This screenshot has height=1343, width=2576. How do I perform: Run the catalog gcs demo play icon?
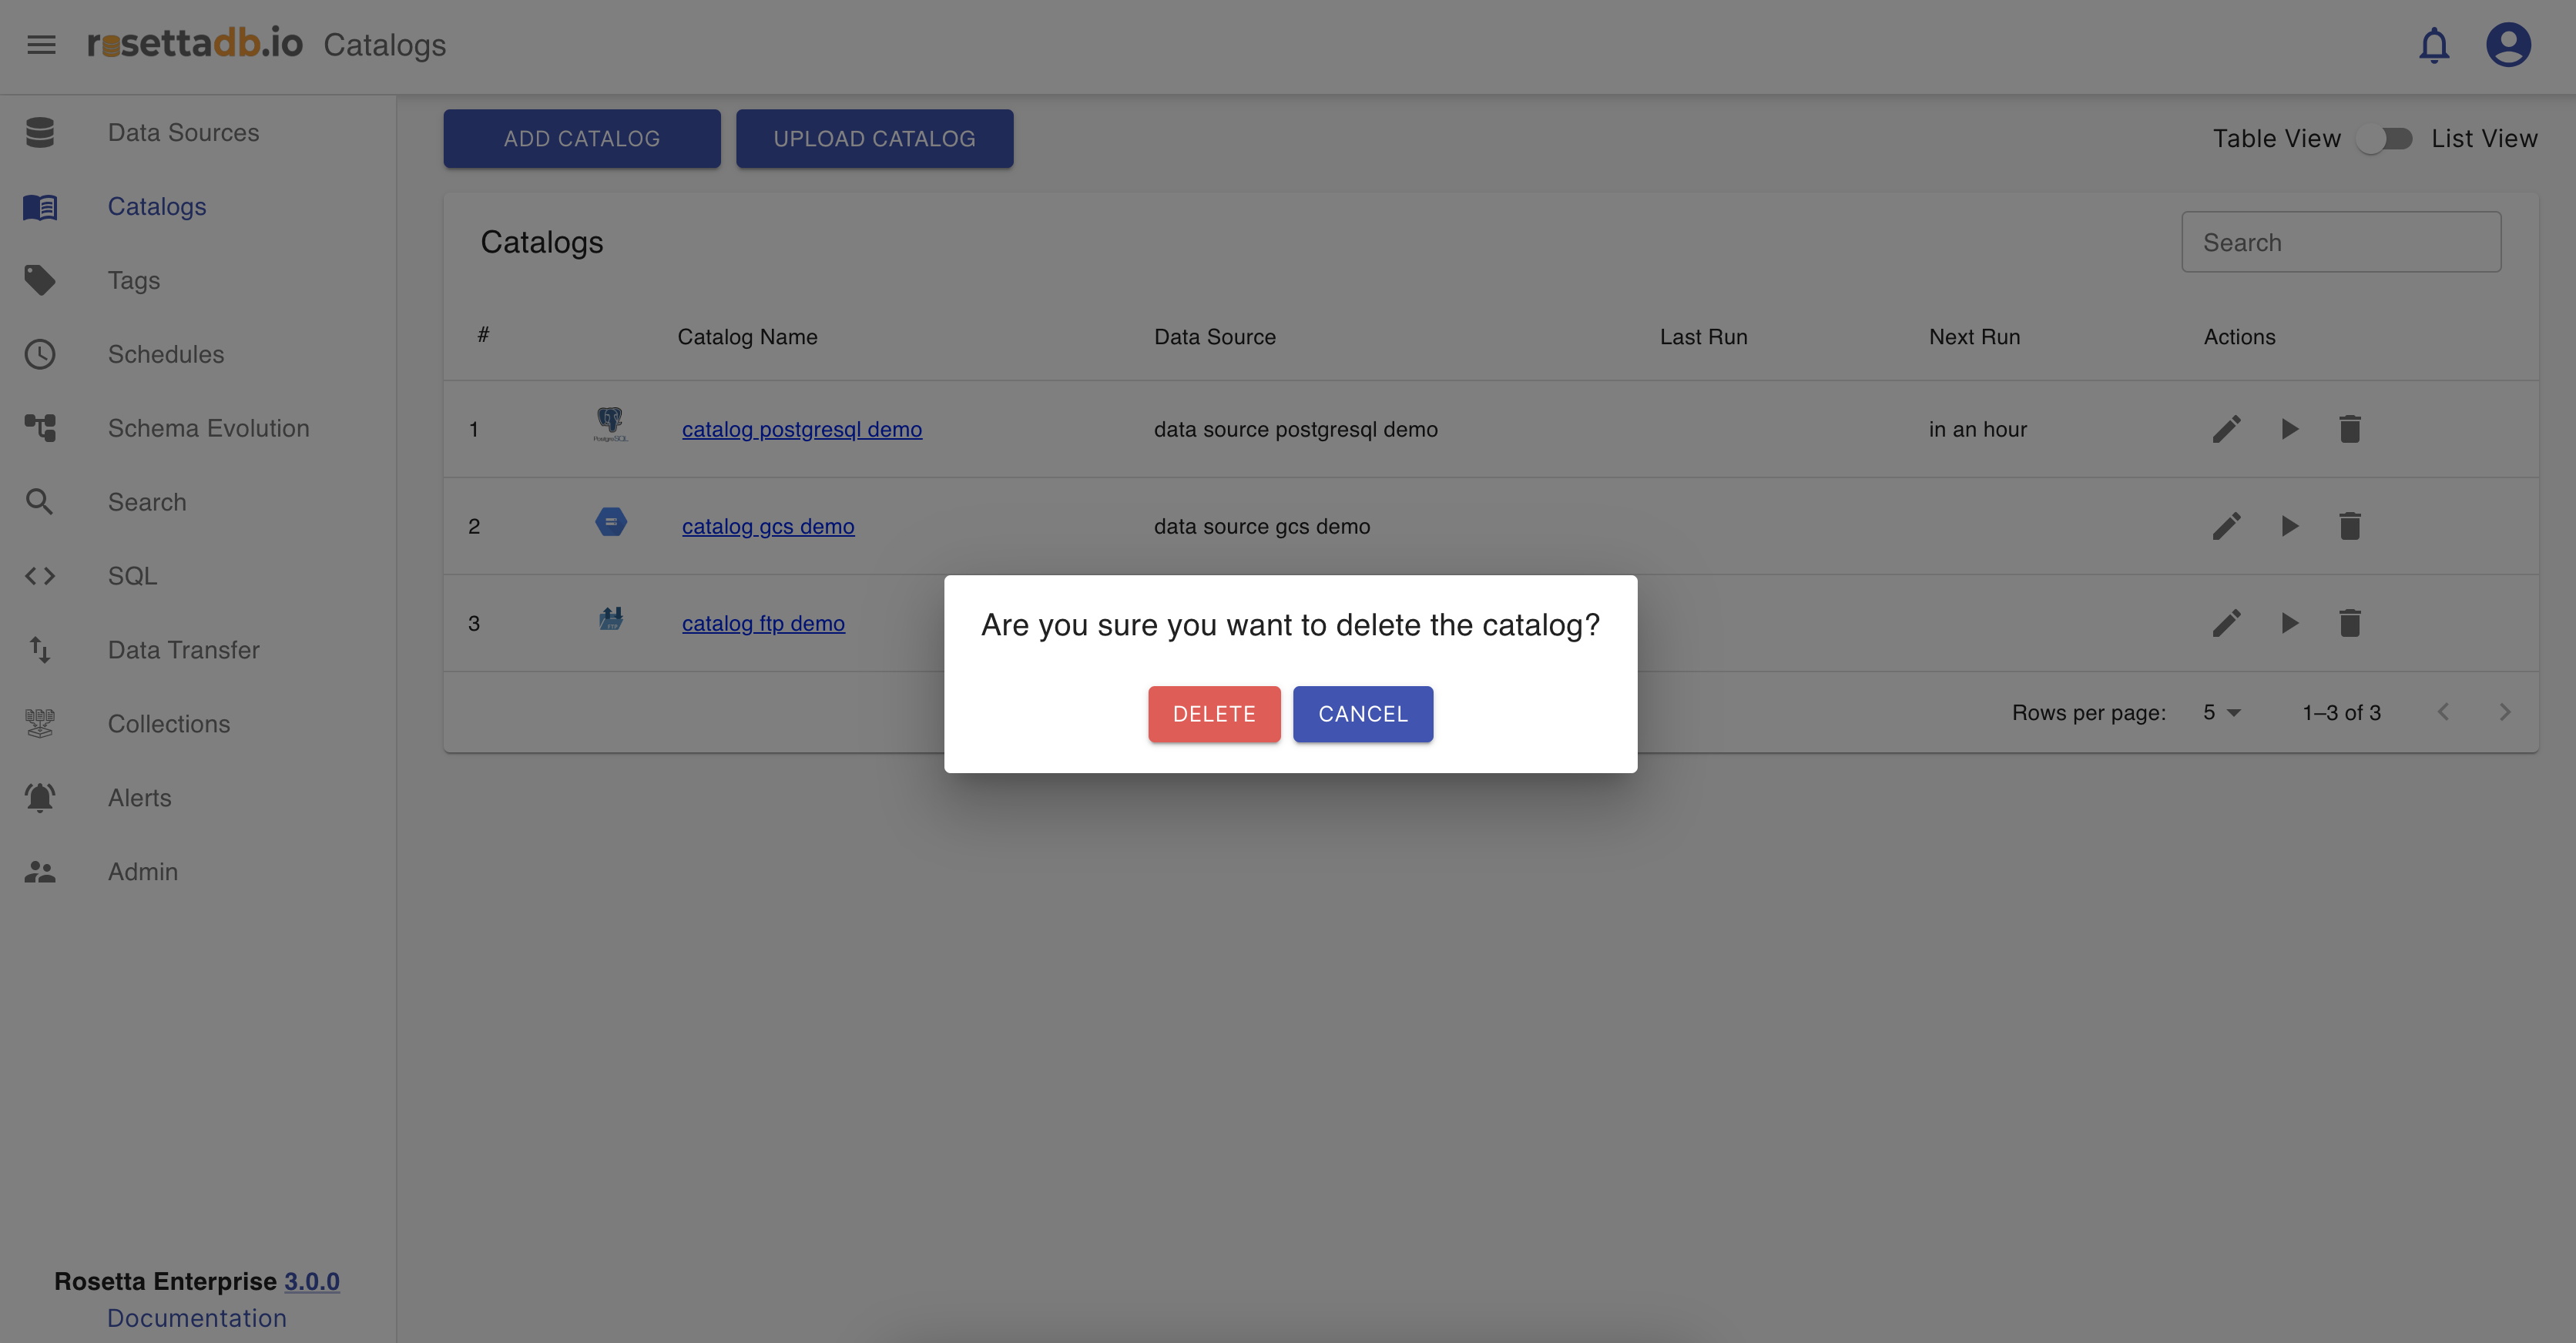tap(2289, 527)
